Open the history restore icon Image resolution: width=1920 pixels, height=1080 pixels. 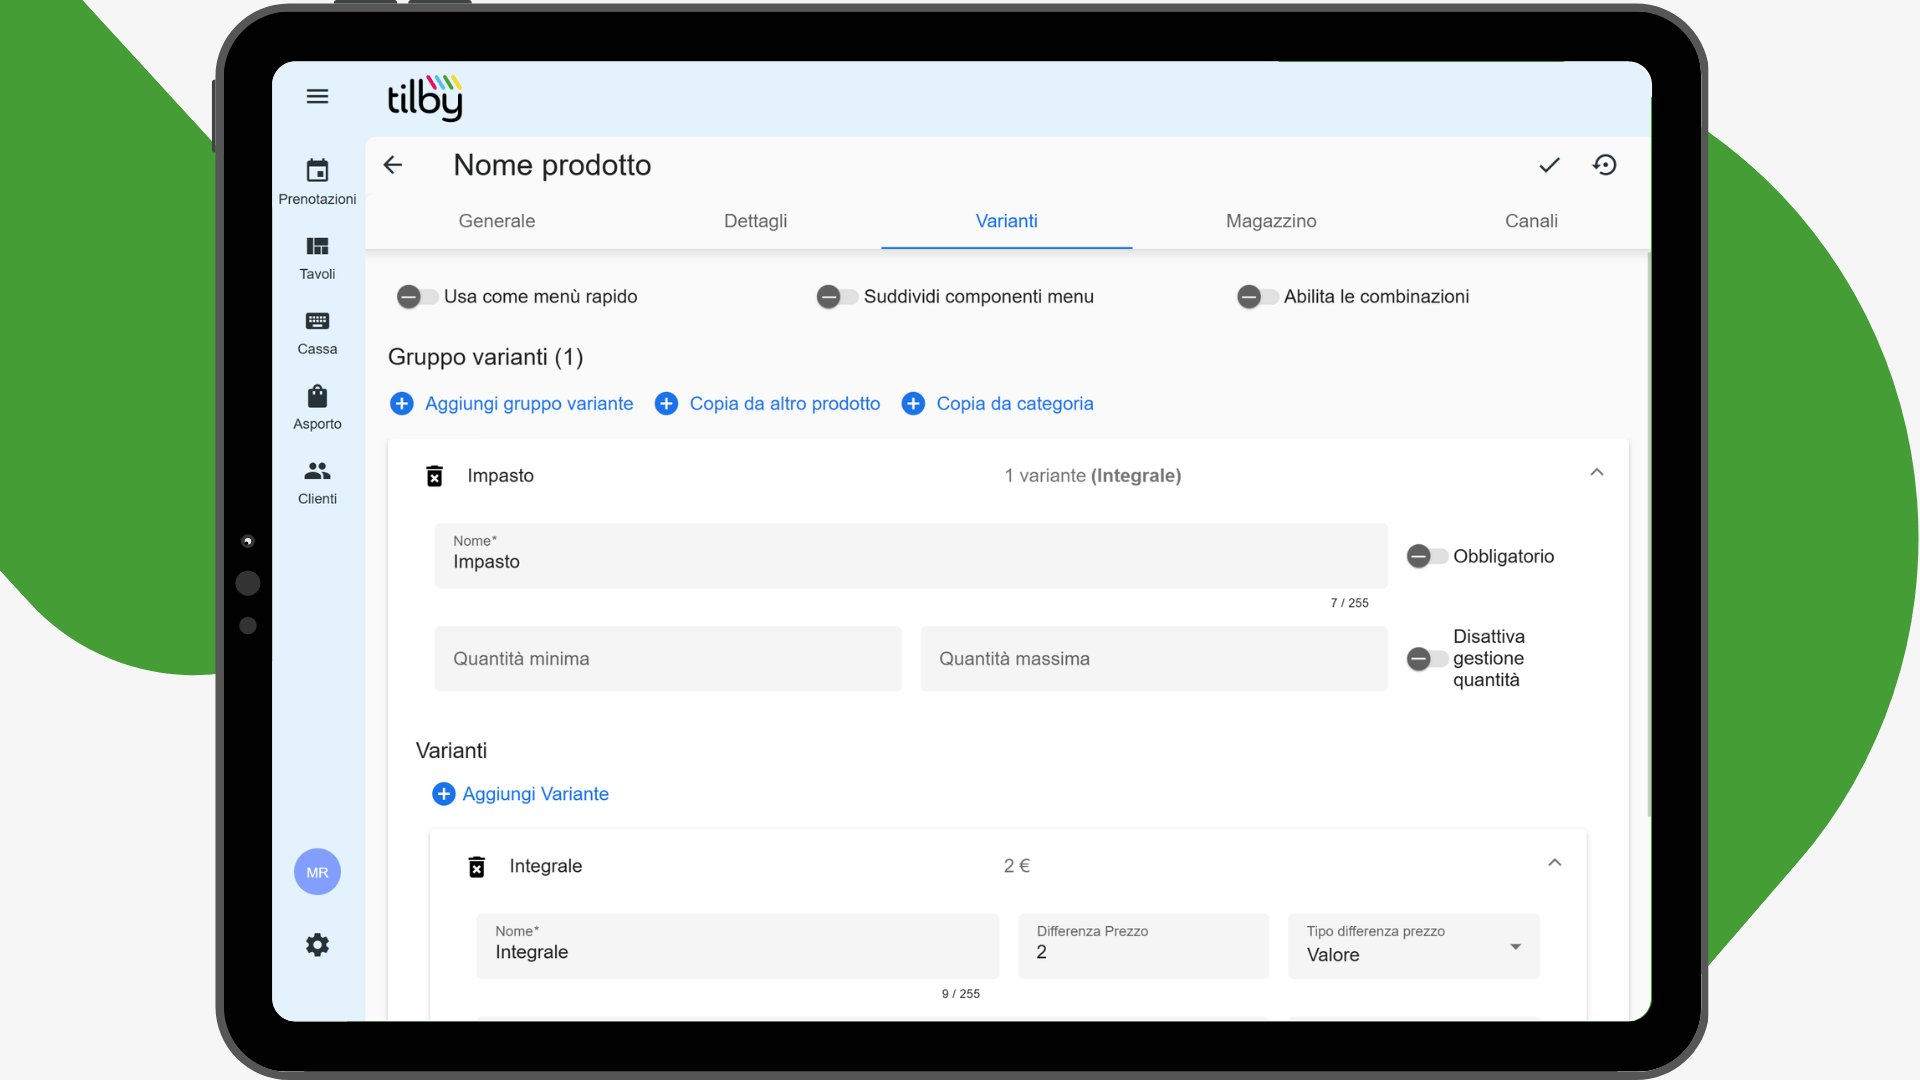1605,165
